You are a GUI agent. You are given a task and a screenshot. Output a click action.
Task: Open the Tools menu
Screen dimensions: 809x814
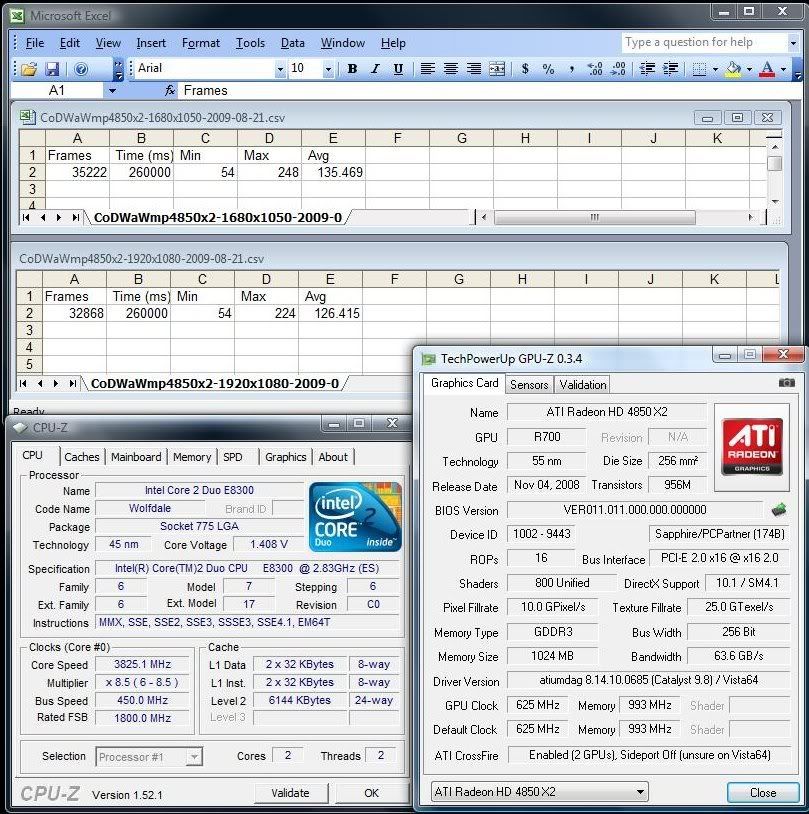250,43
